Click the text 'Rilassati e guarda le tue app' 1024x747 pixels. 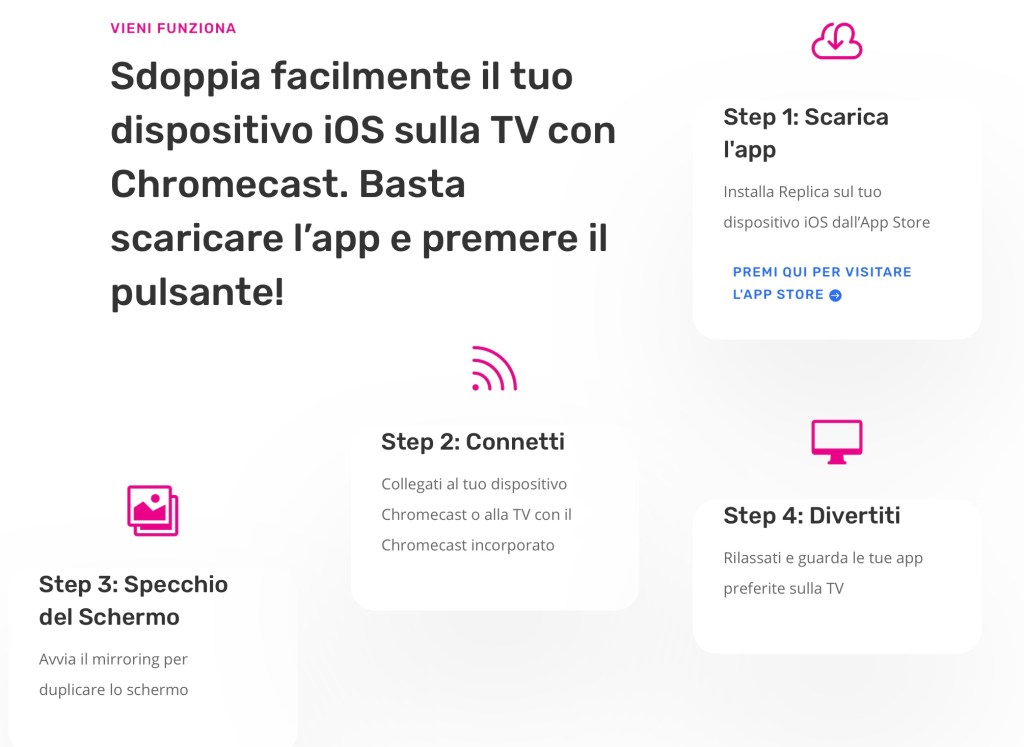[823, 558]
